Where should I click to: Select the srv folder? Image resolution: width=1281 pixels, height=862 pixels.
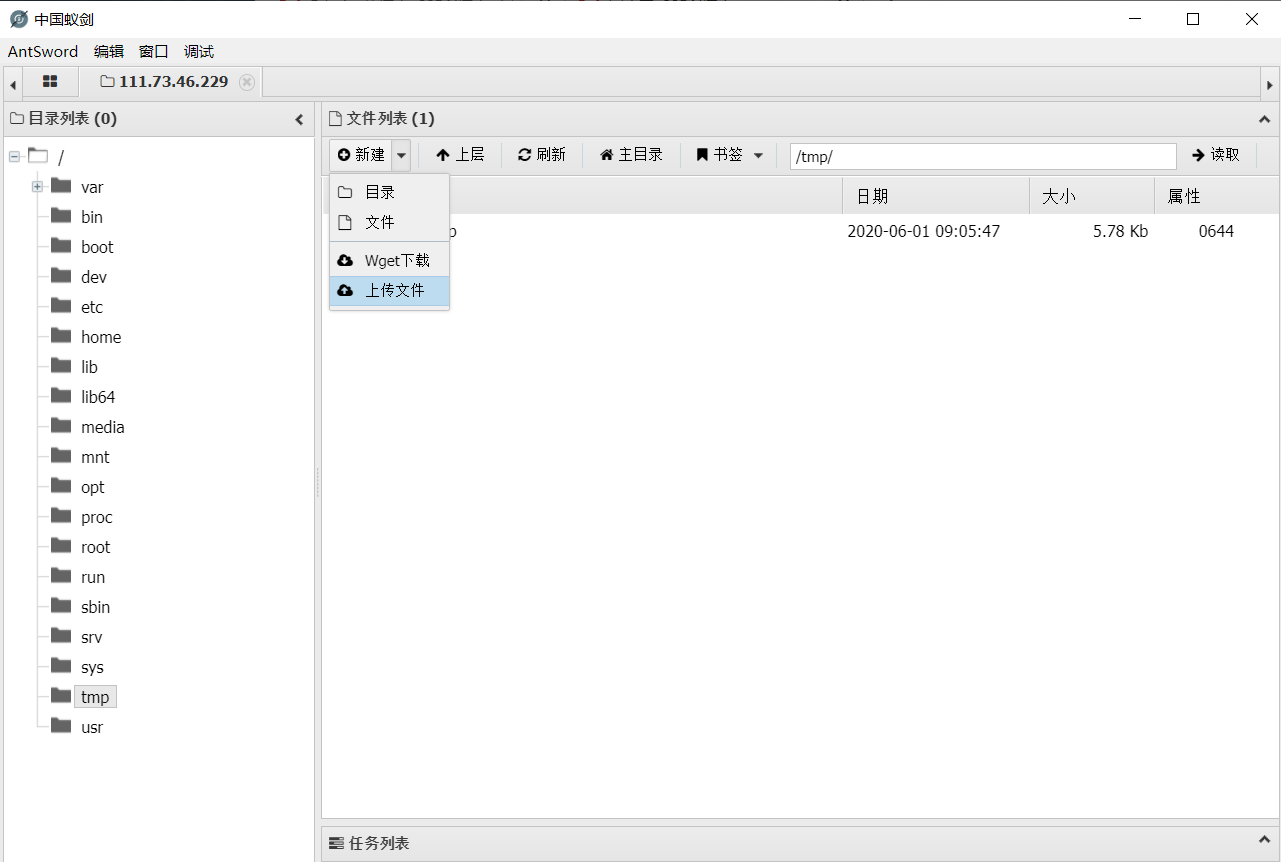point(92,637)
